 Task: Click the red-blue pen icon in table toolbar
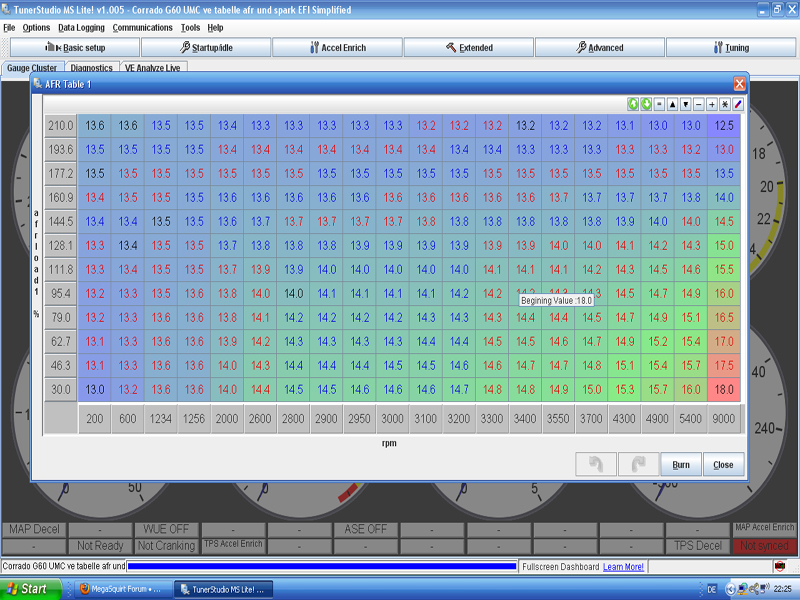[x=738, y=104]
